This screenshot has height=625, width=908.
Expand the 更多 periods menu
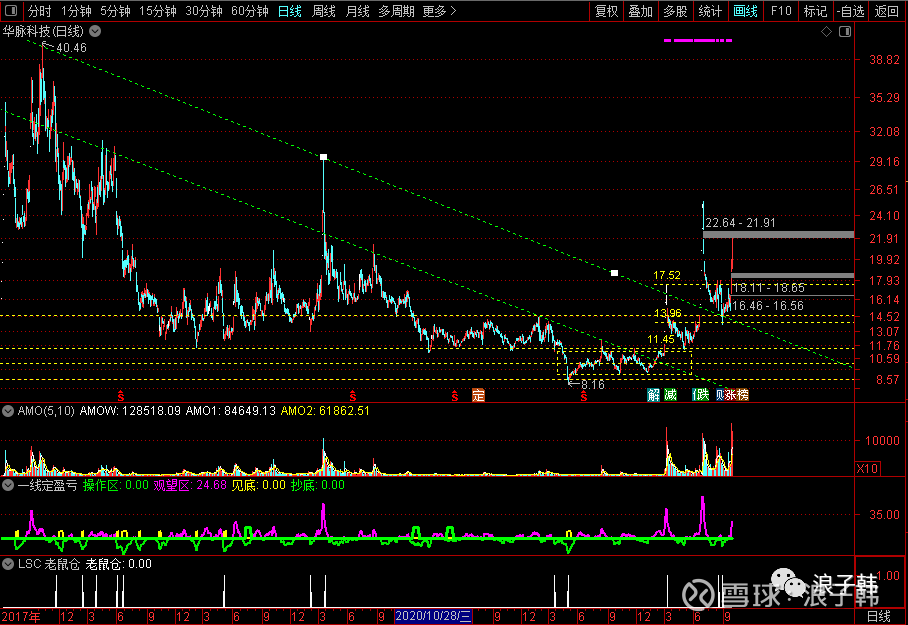(x=439, y=11)
